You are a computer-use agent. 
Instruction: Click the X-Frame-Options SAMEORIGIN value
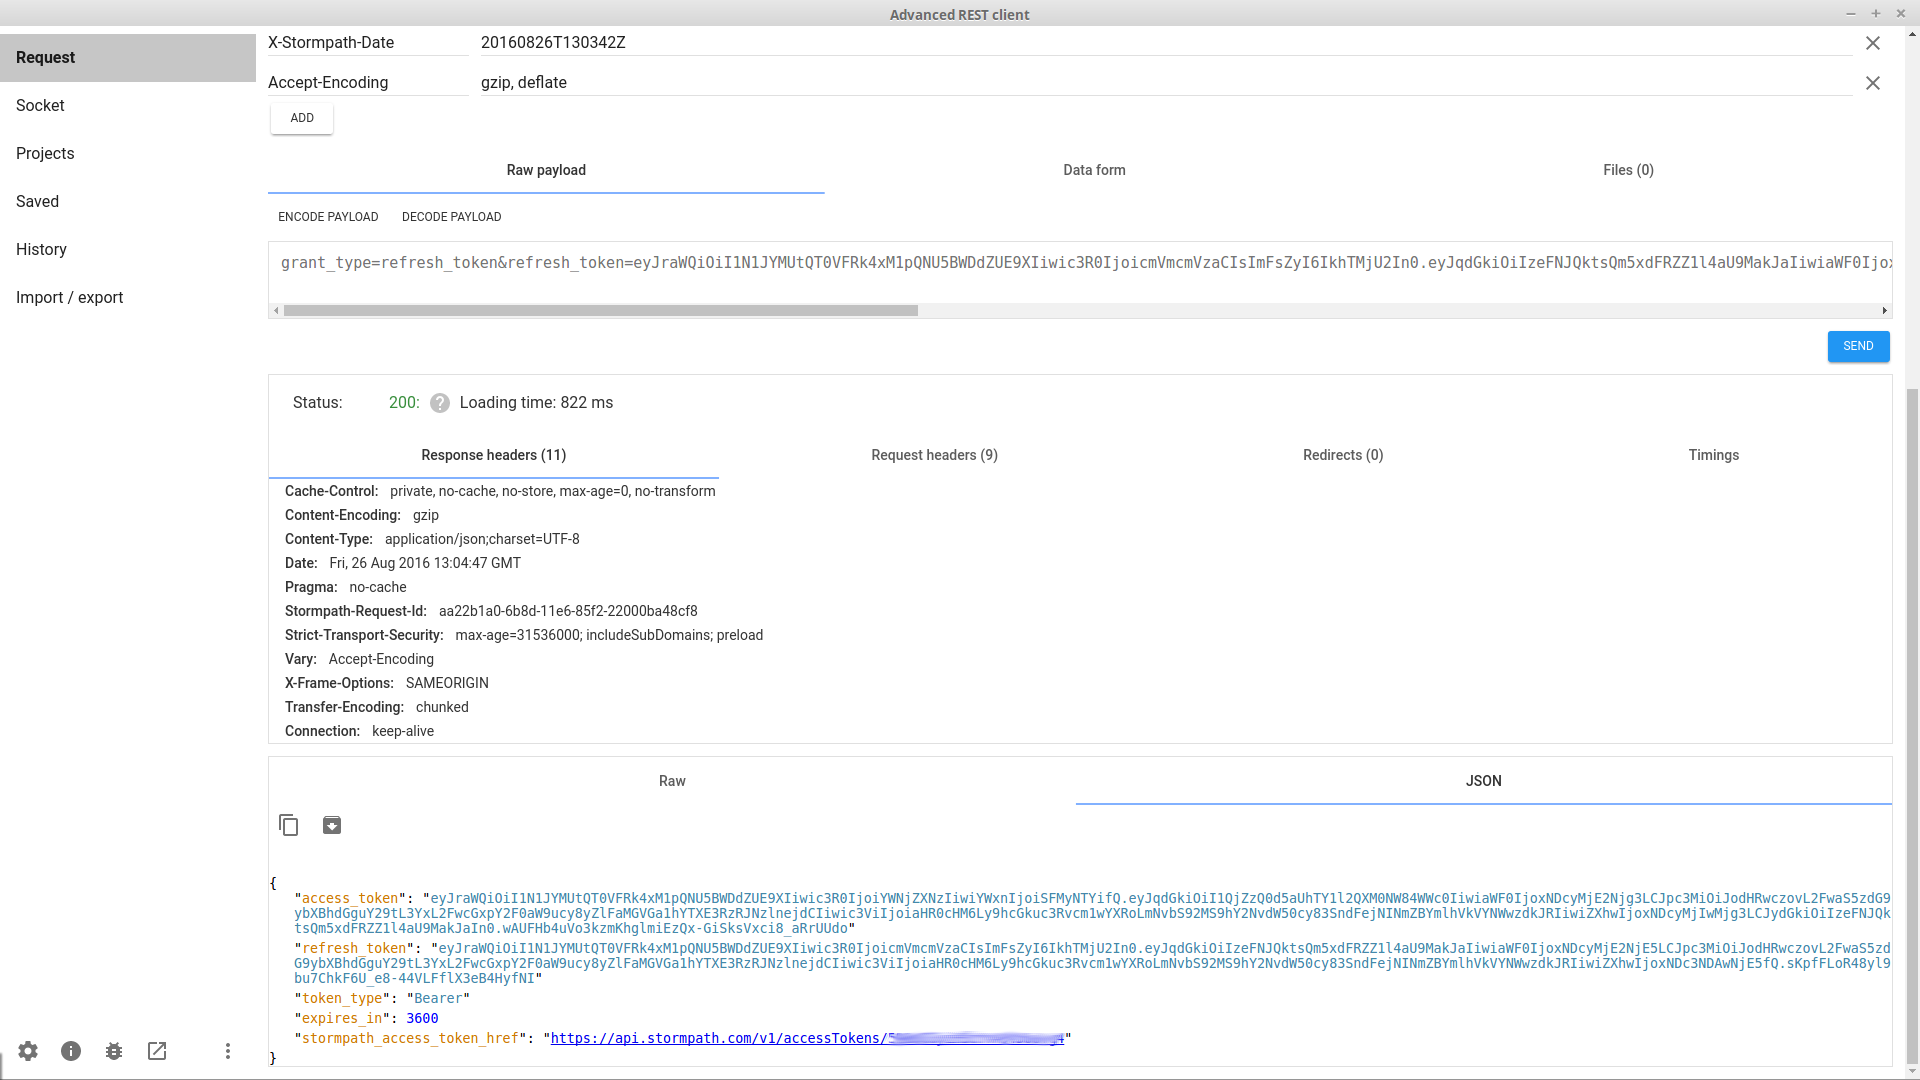[x=447, y=683]
